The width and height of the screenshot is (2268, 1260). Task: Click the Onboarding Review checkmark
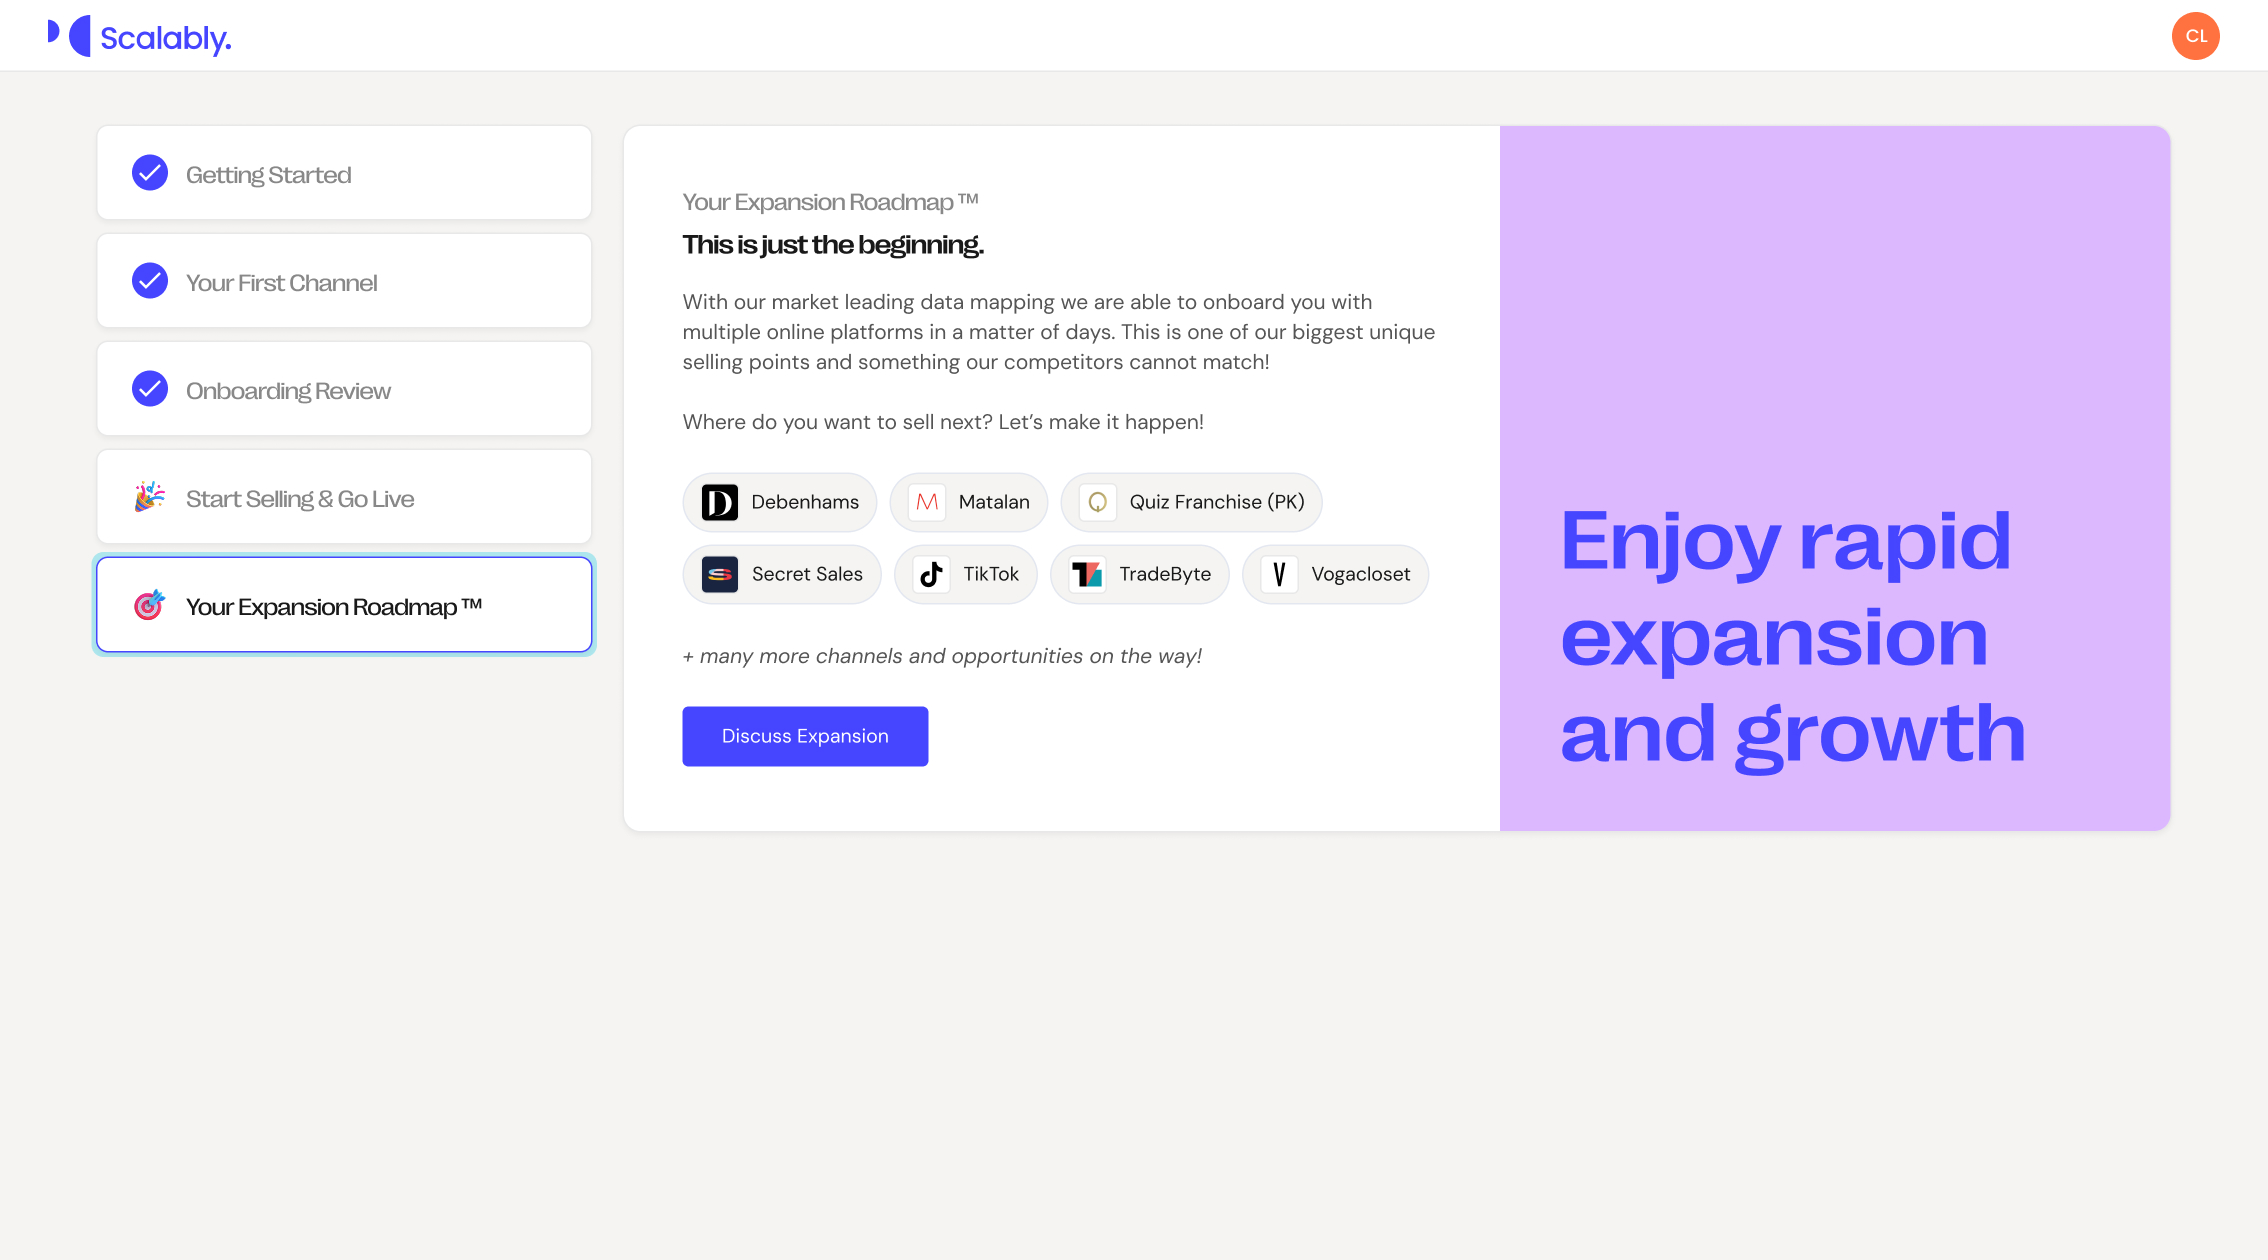[x=150, y=389]
